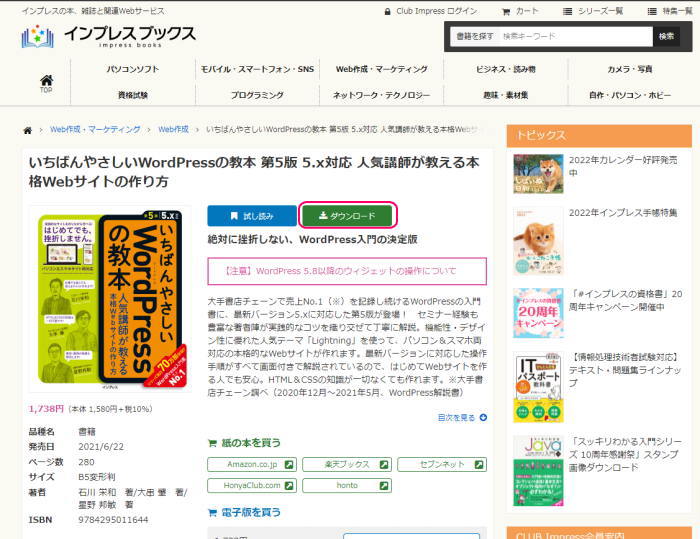Click the cart icon beside 紙の本を買う

pos(212,443)
